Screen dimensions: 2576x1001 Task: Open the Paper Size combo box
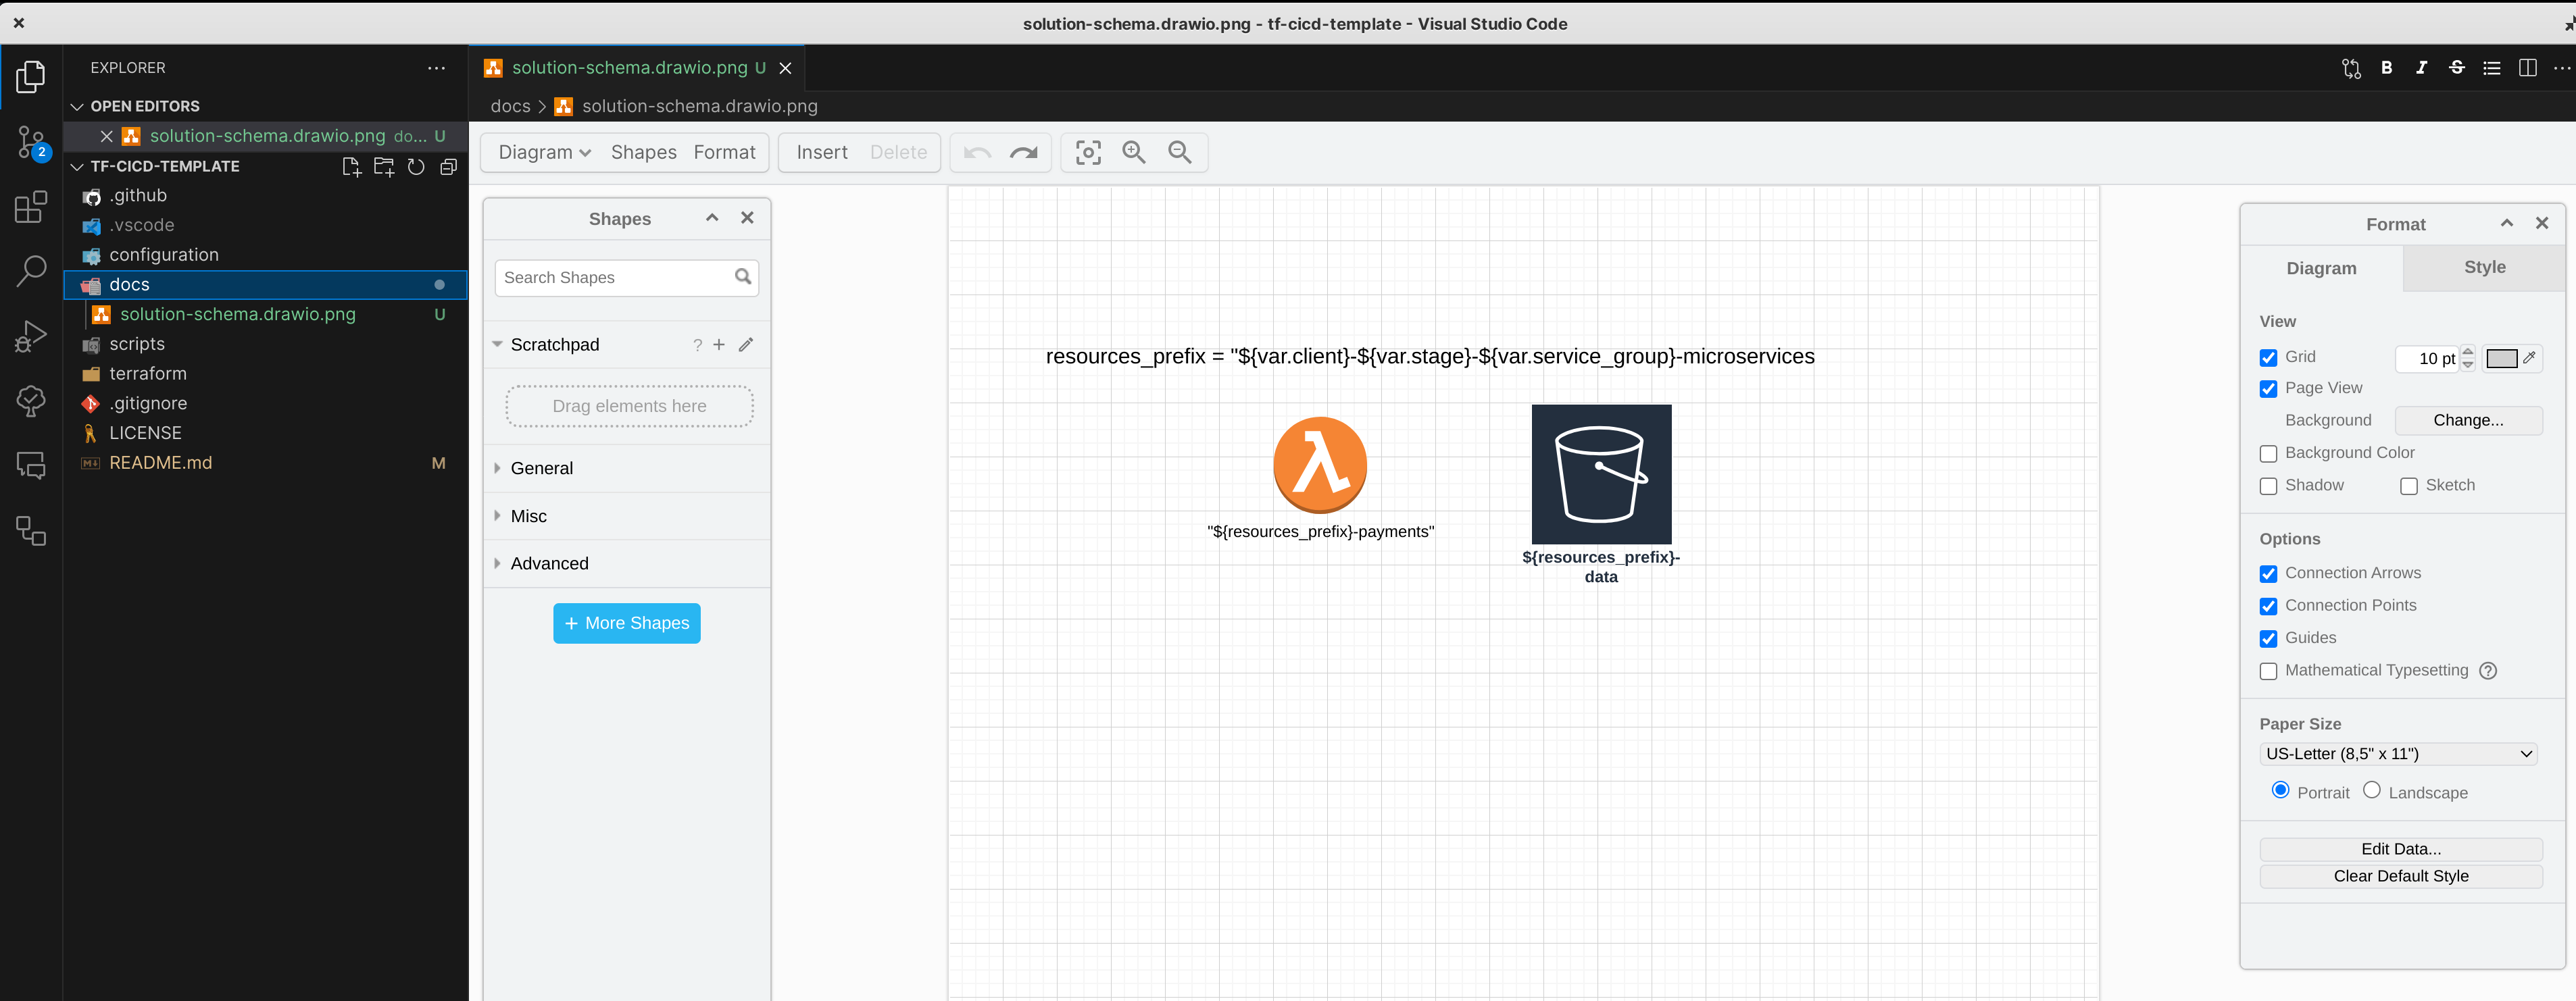(x=2399, y=754)
